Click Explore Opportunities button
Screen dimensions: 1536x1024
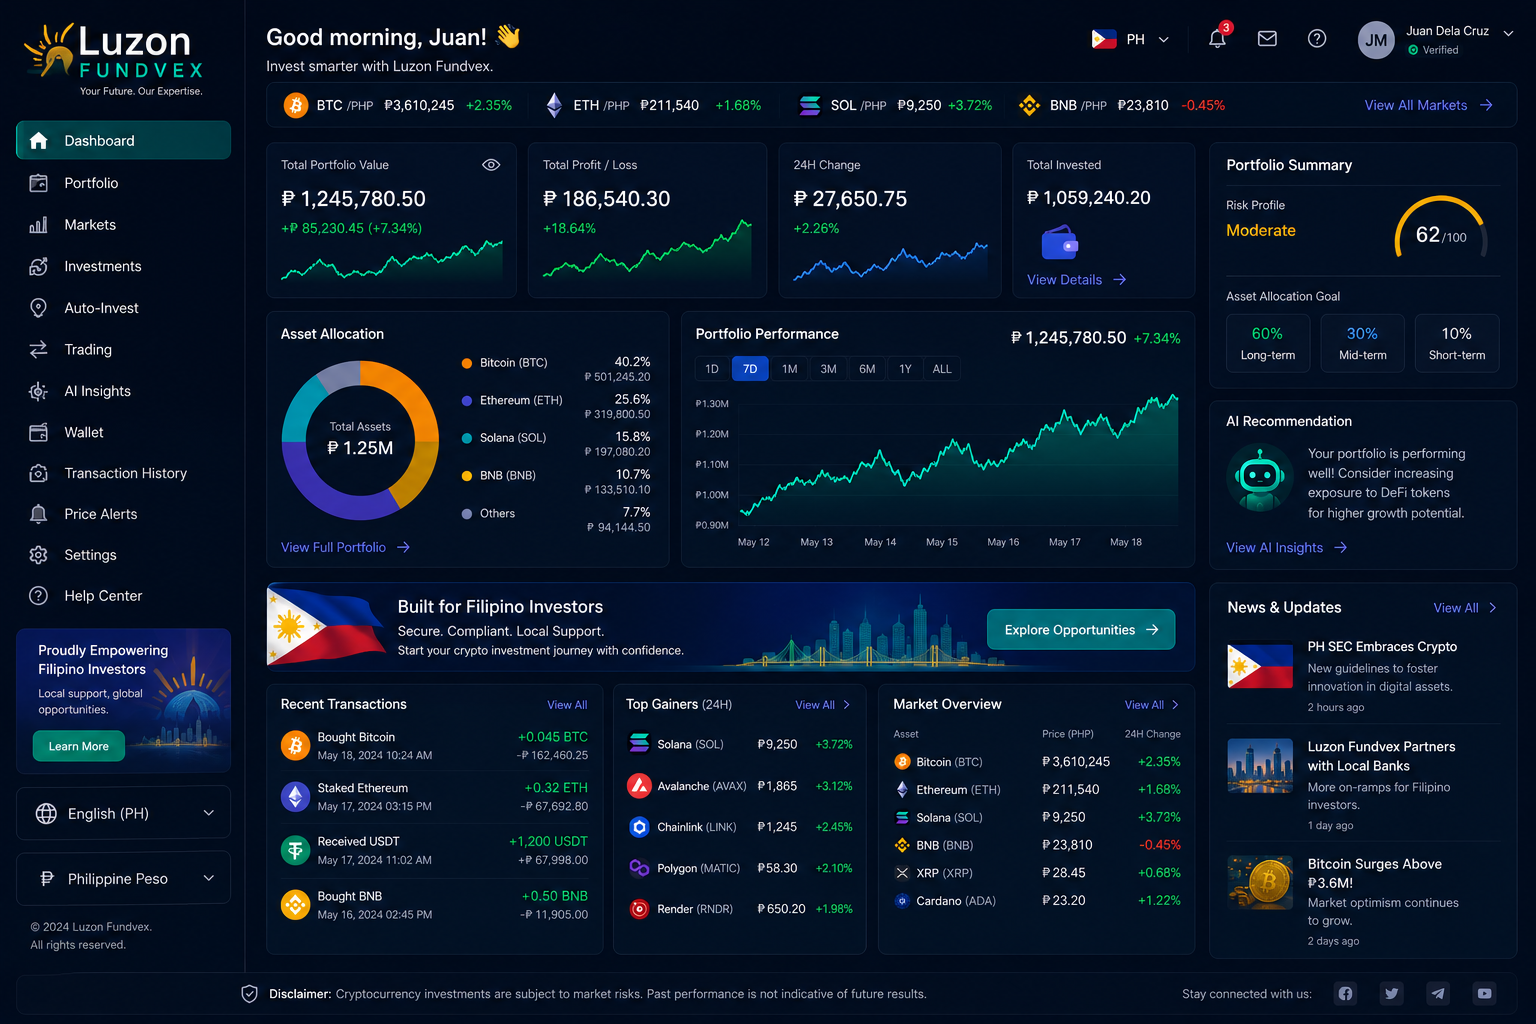pos(1081,629)
